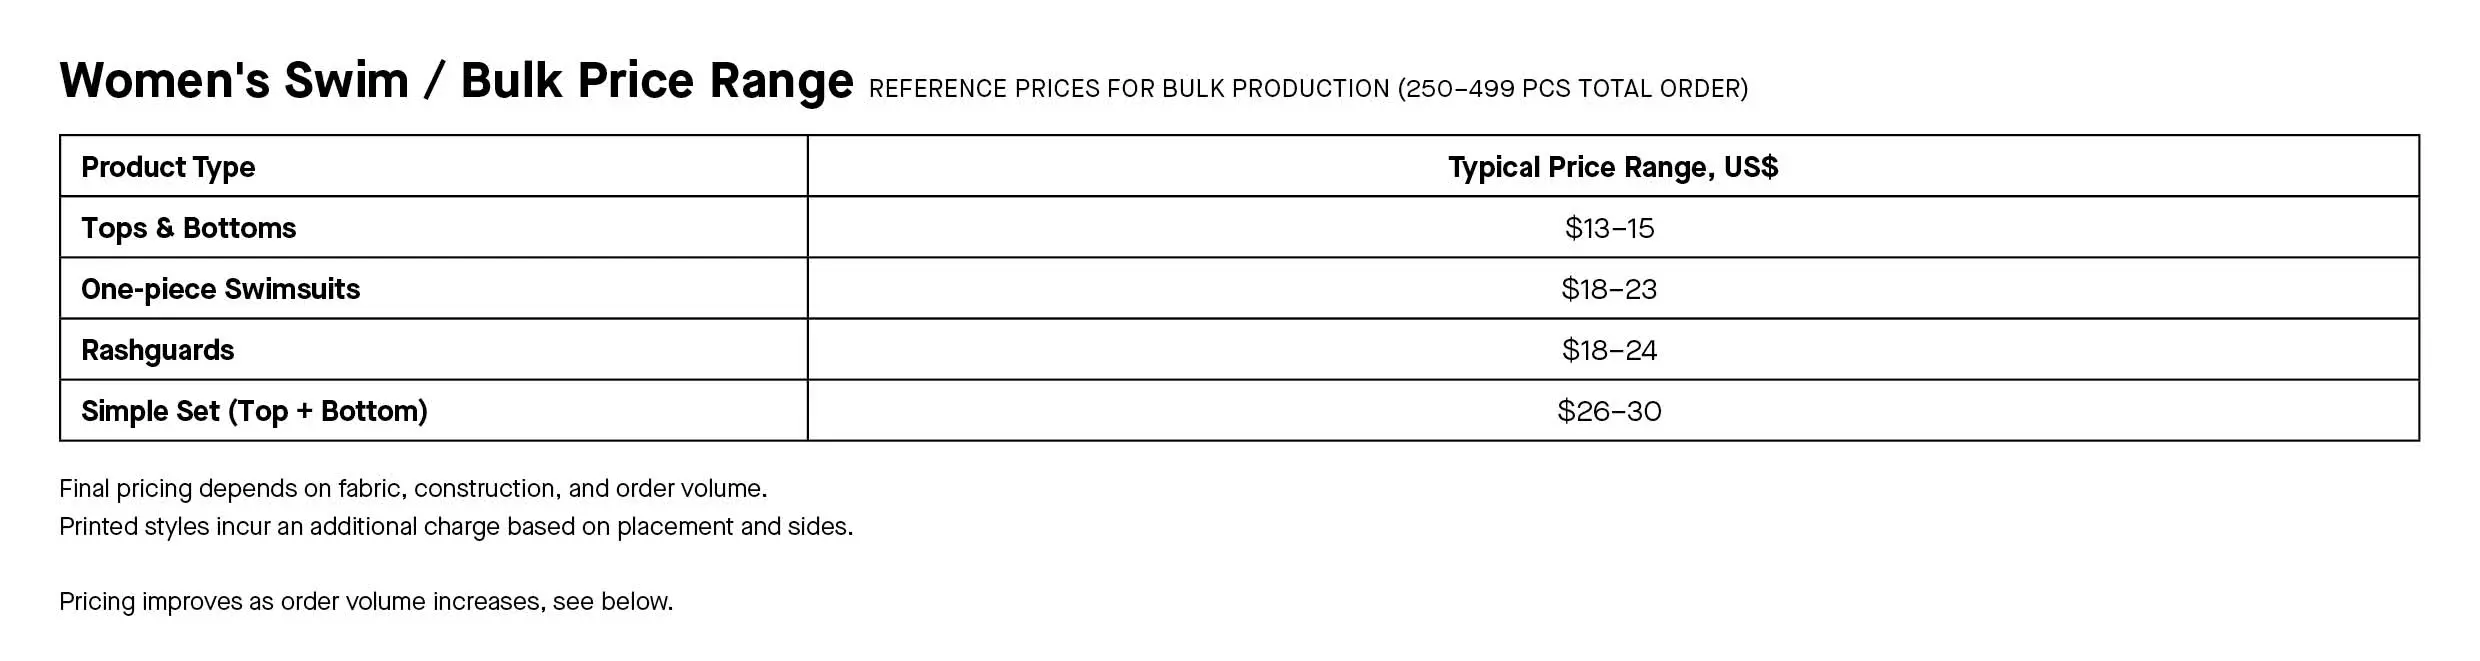Viewport: 2480px width, 661px height.
Task: Select the "Simple Set (Top + Bottom)" label
Action: click(x=254, y=411)
